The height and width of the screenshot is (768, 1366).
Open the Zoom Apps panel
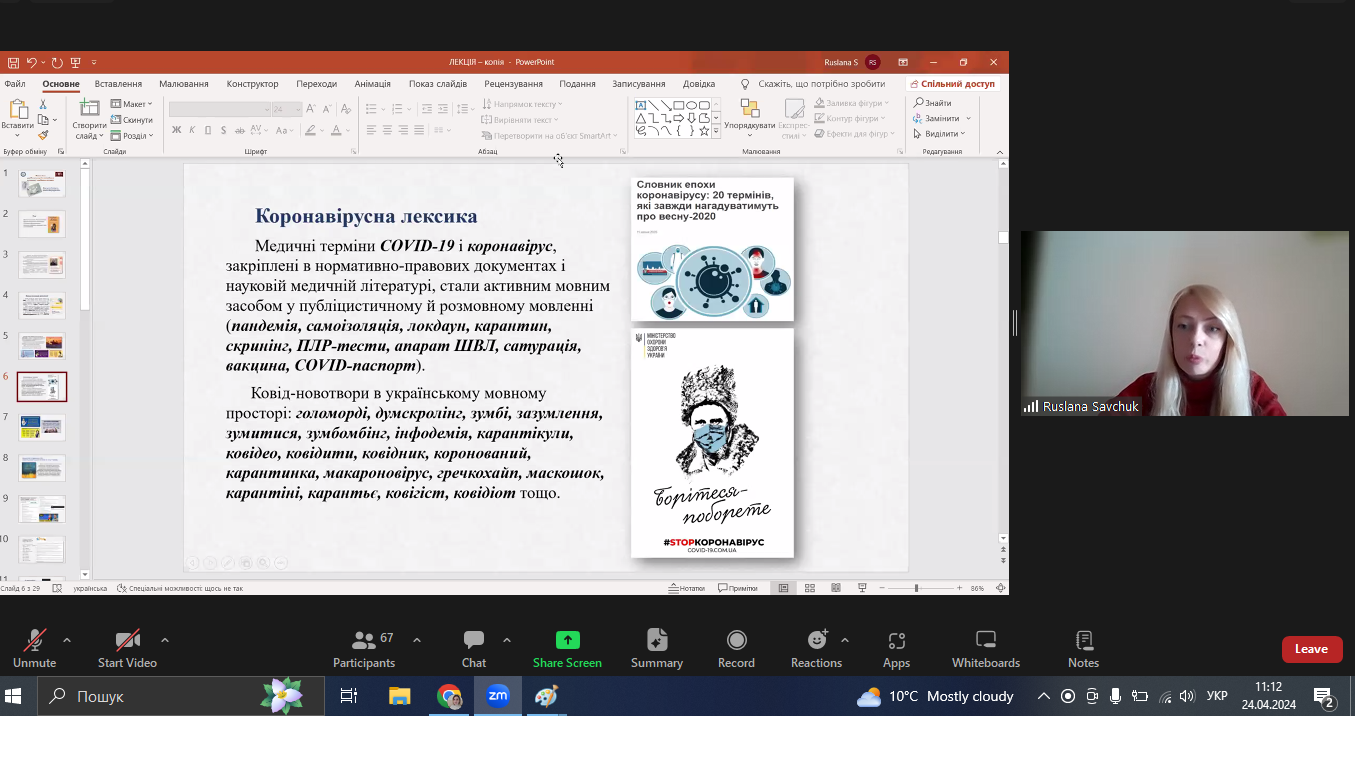[x=896, y=649]
